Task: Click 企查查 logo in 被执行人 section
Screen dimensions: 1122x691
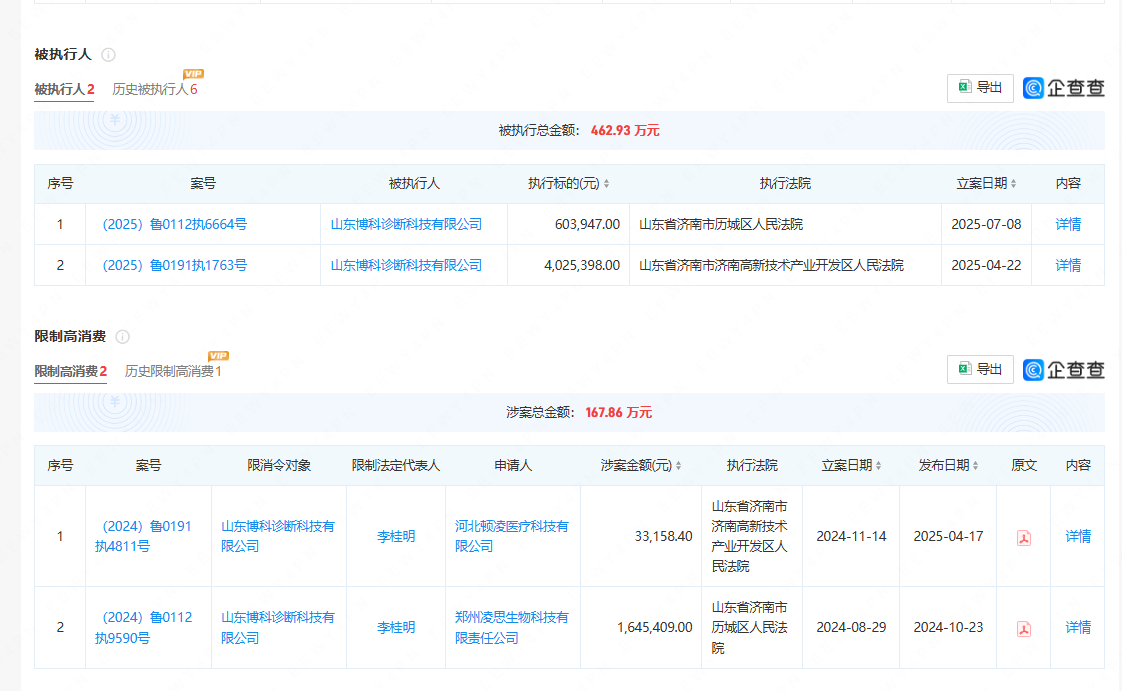Action: 1064,88
